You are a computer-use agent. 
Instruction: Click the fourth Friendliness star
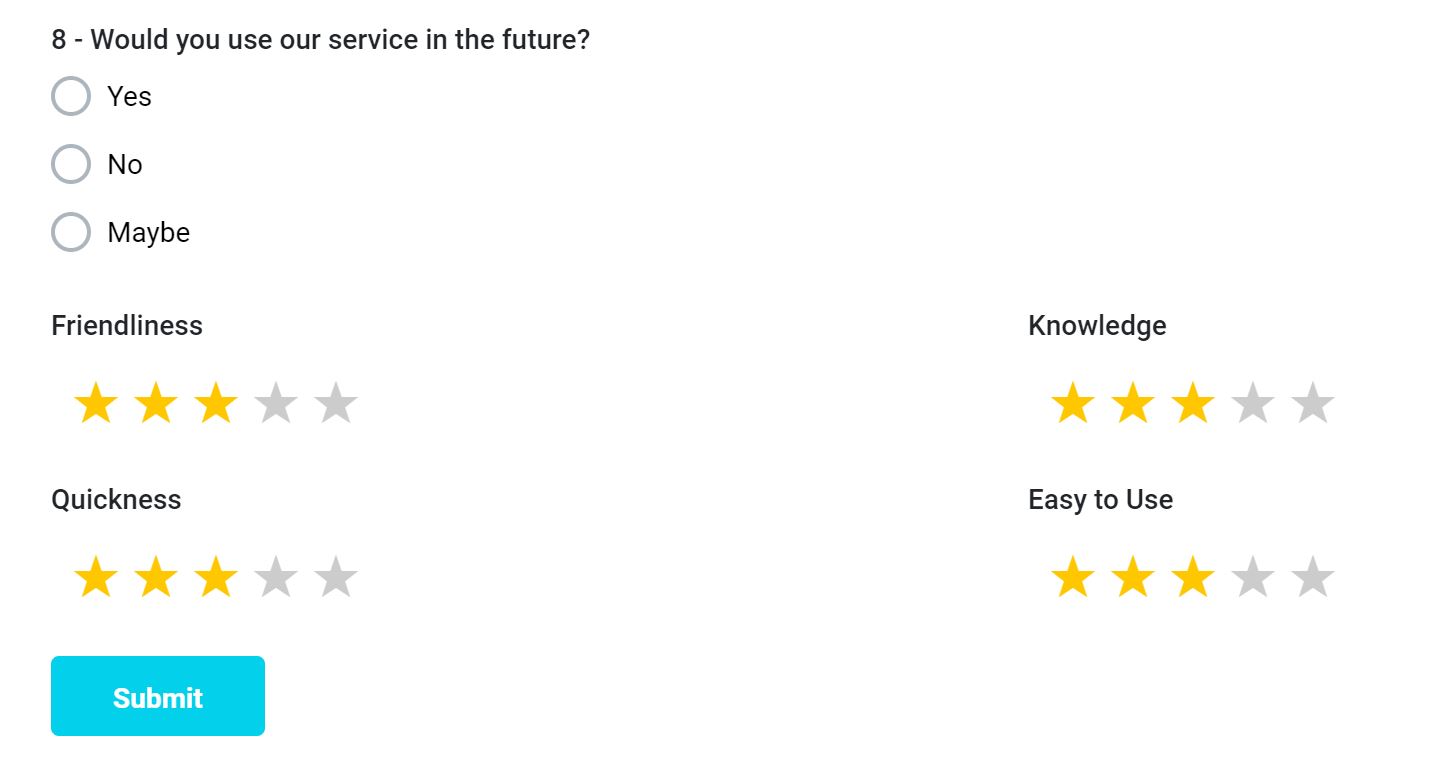276,404
